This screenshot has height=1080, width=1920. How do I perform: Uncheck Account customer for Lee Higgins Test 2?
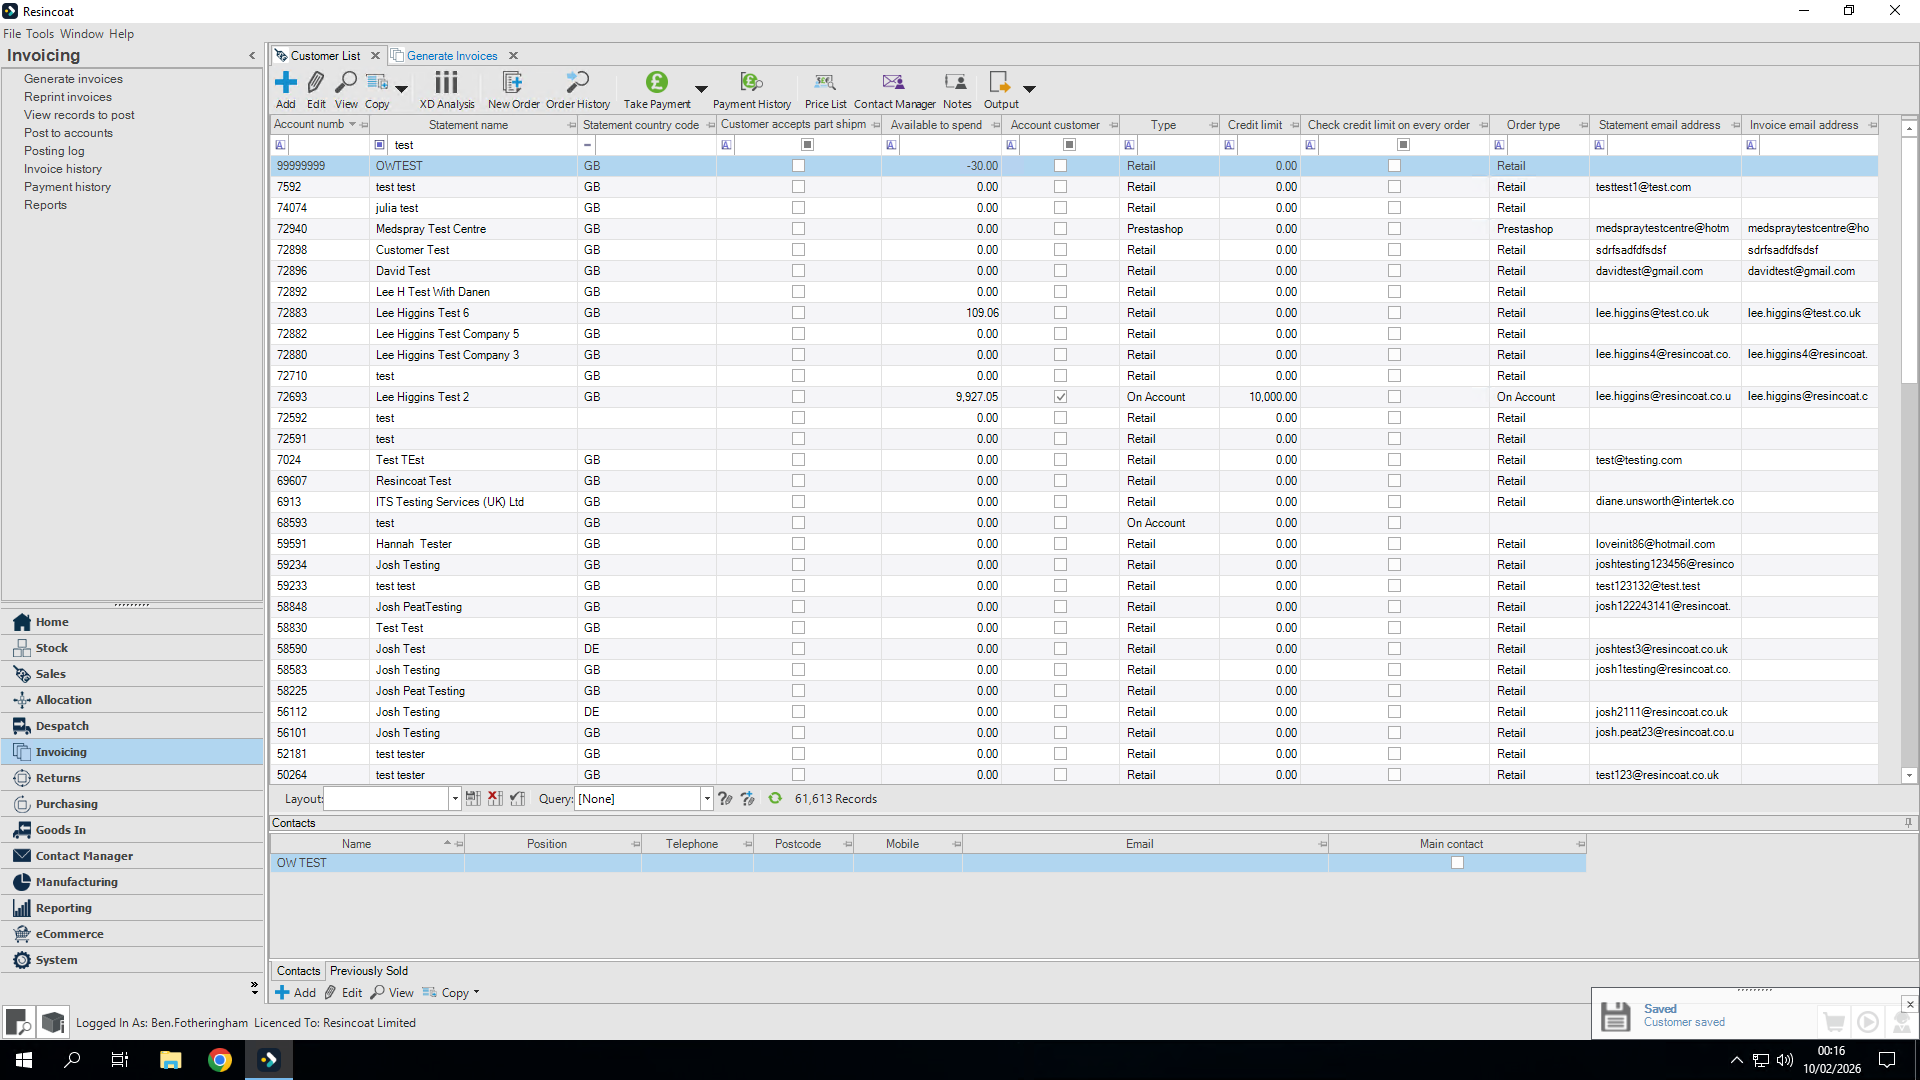[x=1060, y=397]
